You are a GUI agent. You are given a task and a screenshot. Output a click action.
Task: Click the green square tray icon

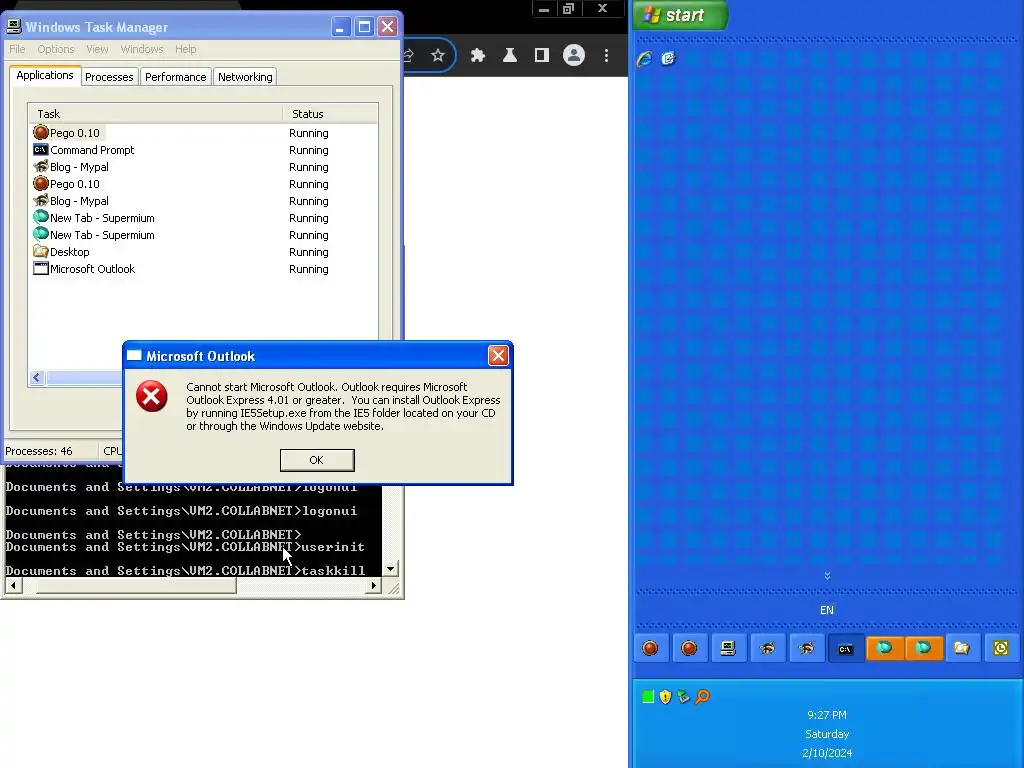point(648,697)
